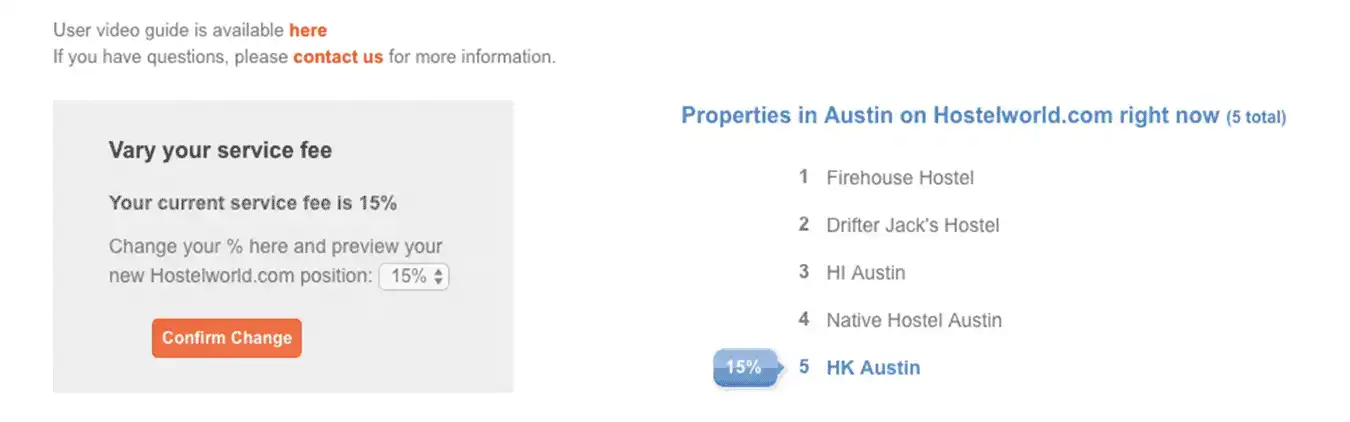Click the "(5 total)" count label
The height and width of the screenshot is (422, 1350).
[x=1256, y=118]
